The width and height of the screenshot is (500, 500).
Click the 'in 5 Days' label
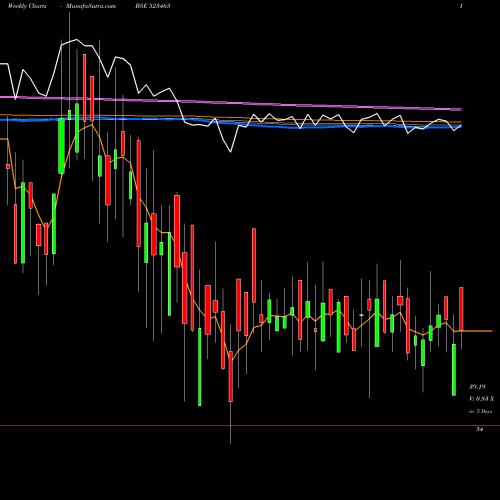coord(480,411)
